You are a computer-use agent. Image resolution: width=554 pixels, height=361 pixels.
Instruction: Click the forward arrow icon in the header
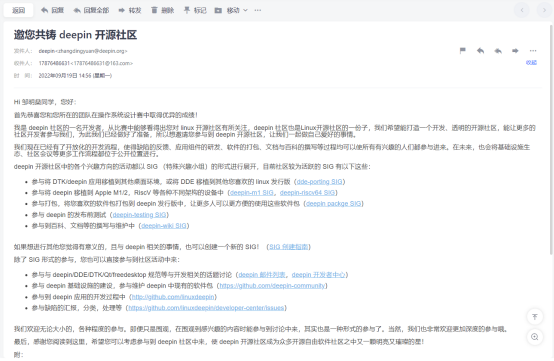coord(515,51)
